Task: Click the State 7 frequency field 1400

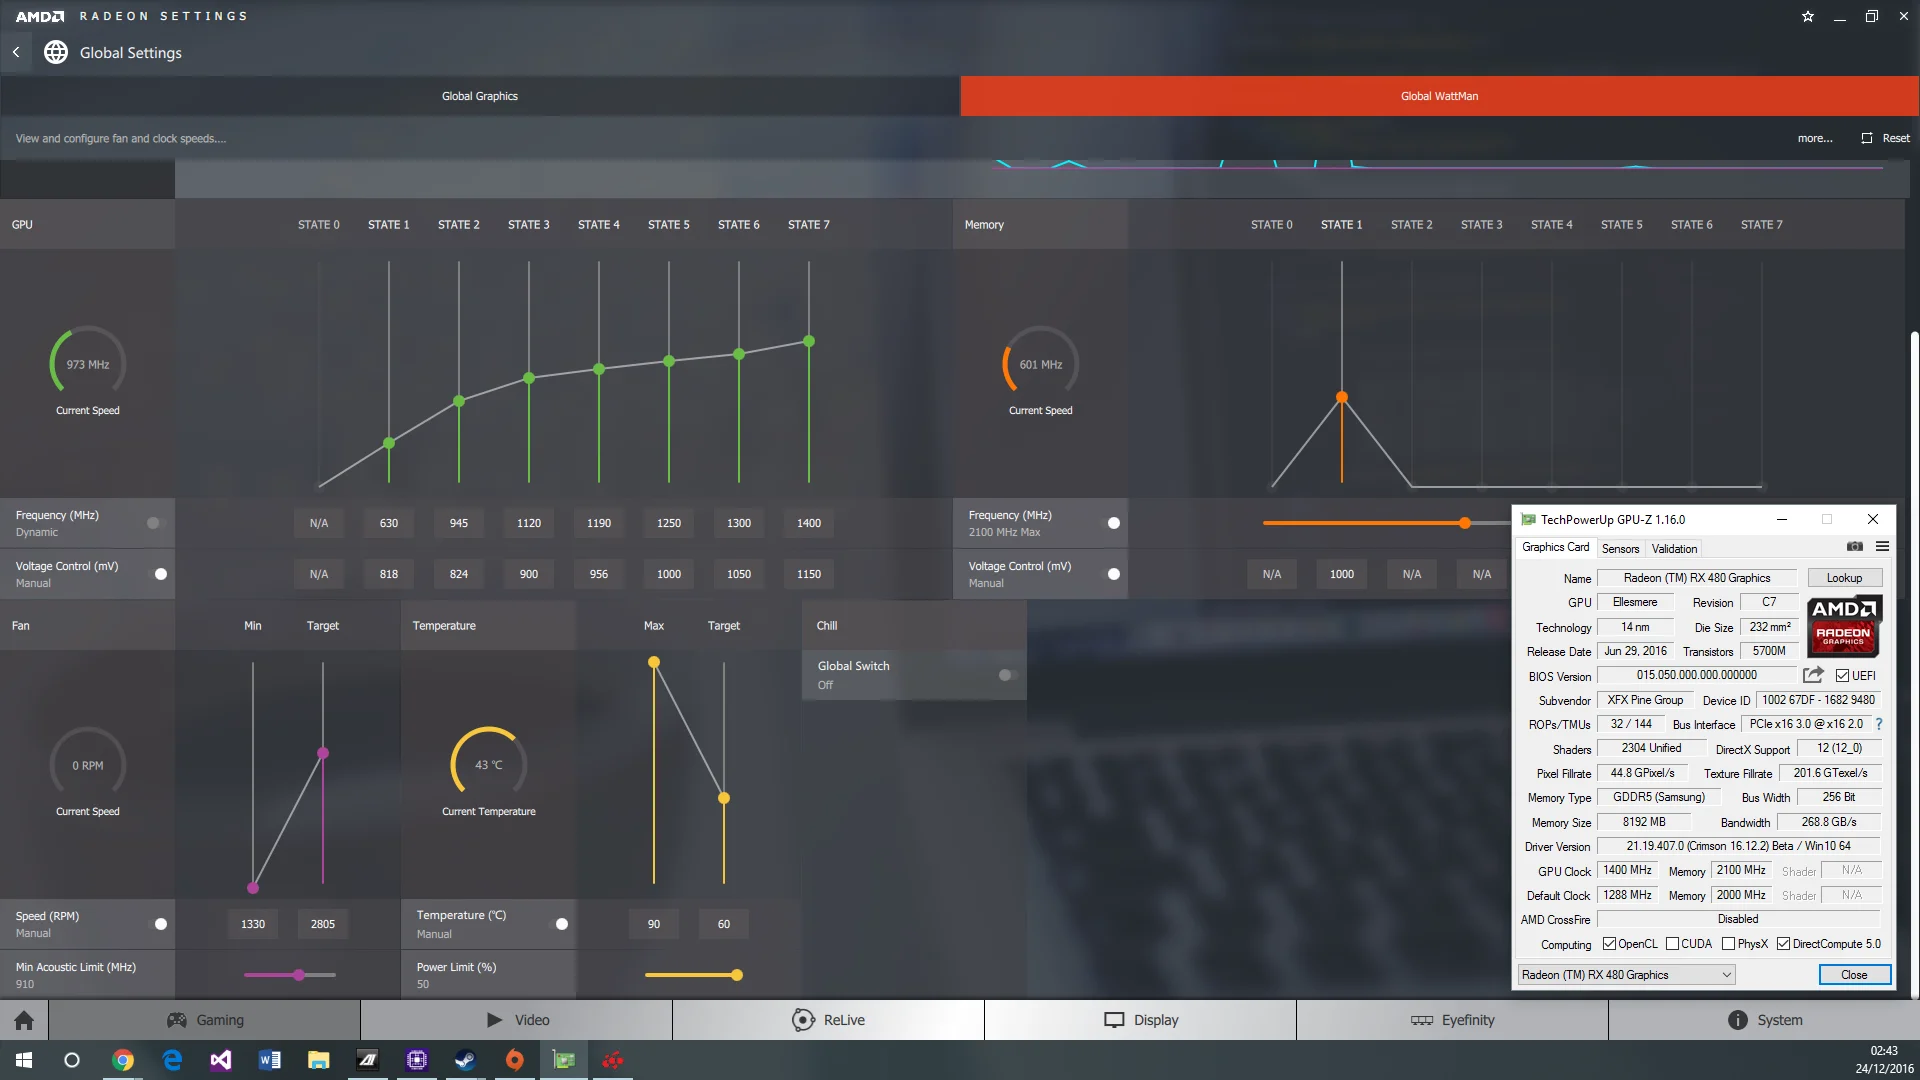Action: (x=809, y=523)
